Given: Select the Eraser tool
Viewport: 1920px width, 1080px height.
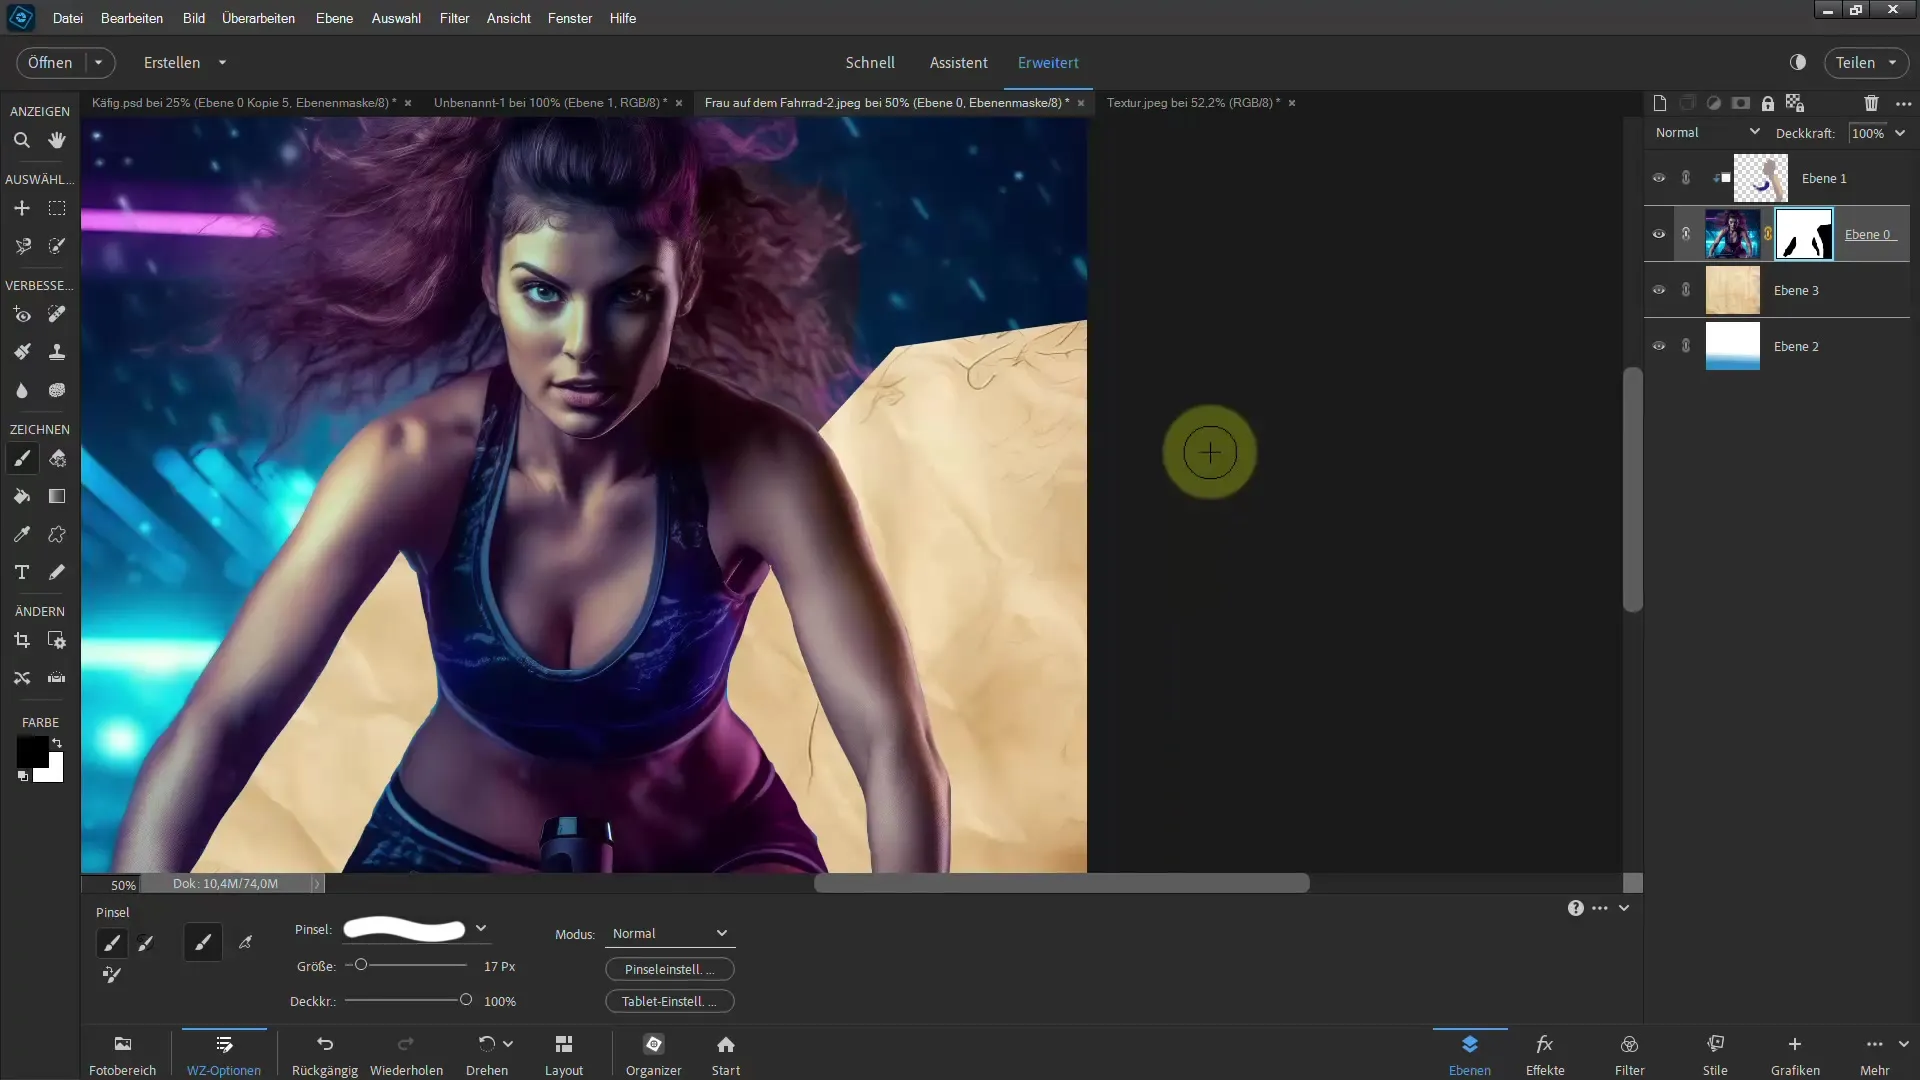Looking at the screenshot, I should pyautogui.click(x=57, y=458).
